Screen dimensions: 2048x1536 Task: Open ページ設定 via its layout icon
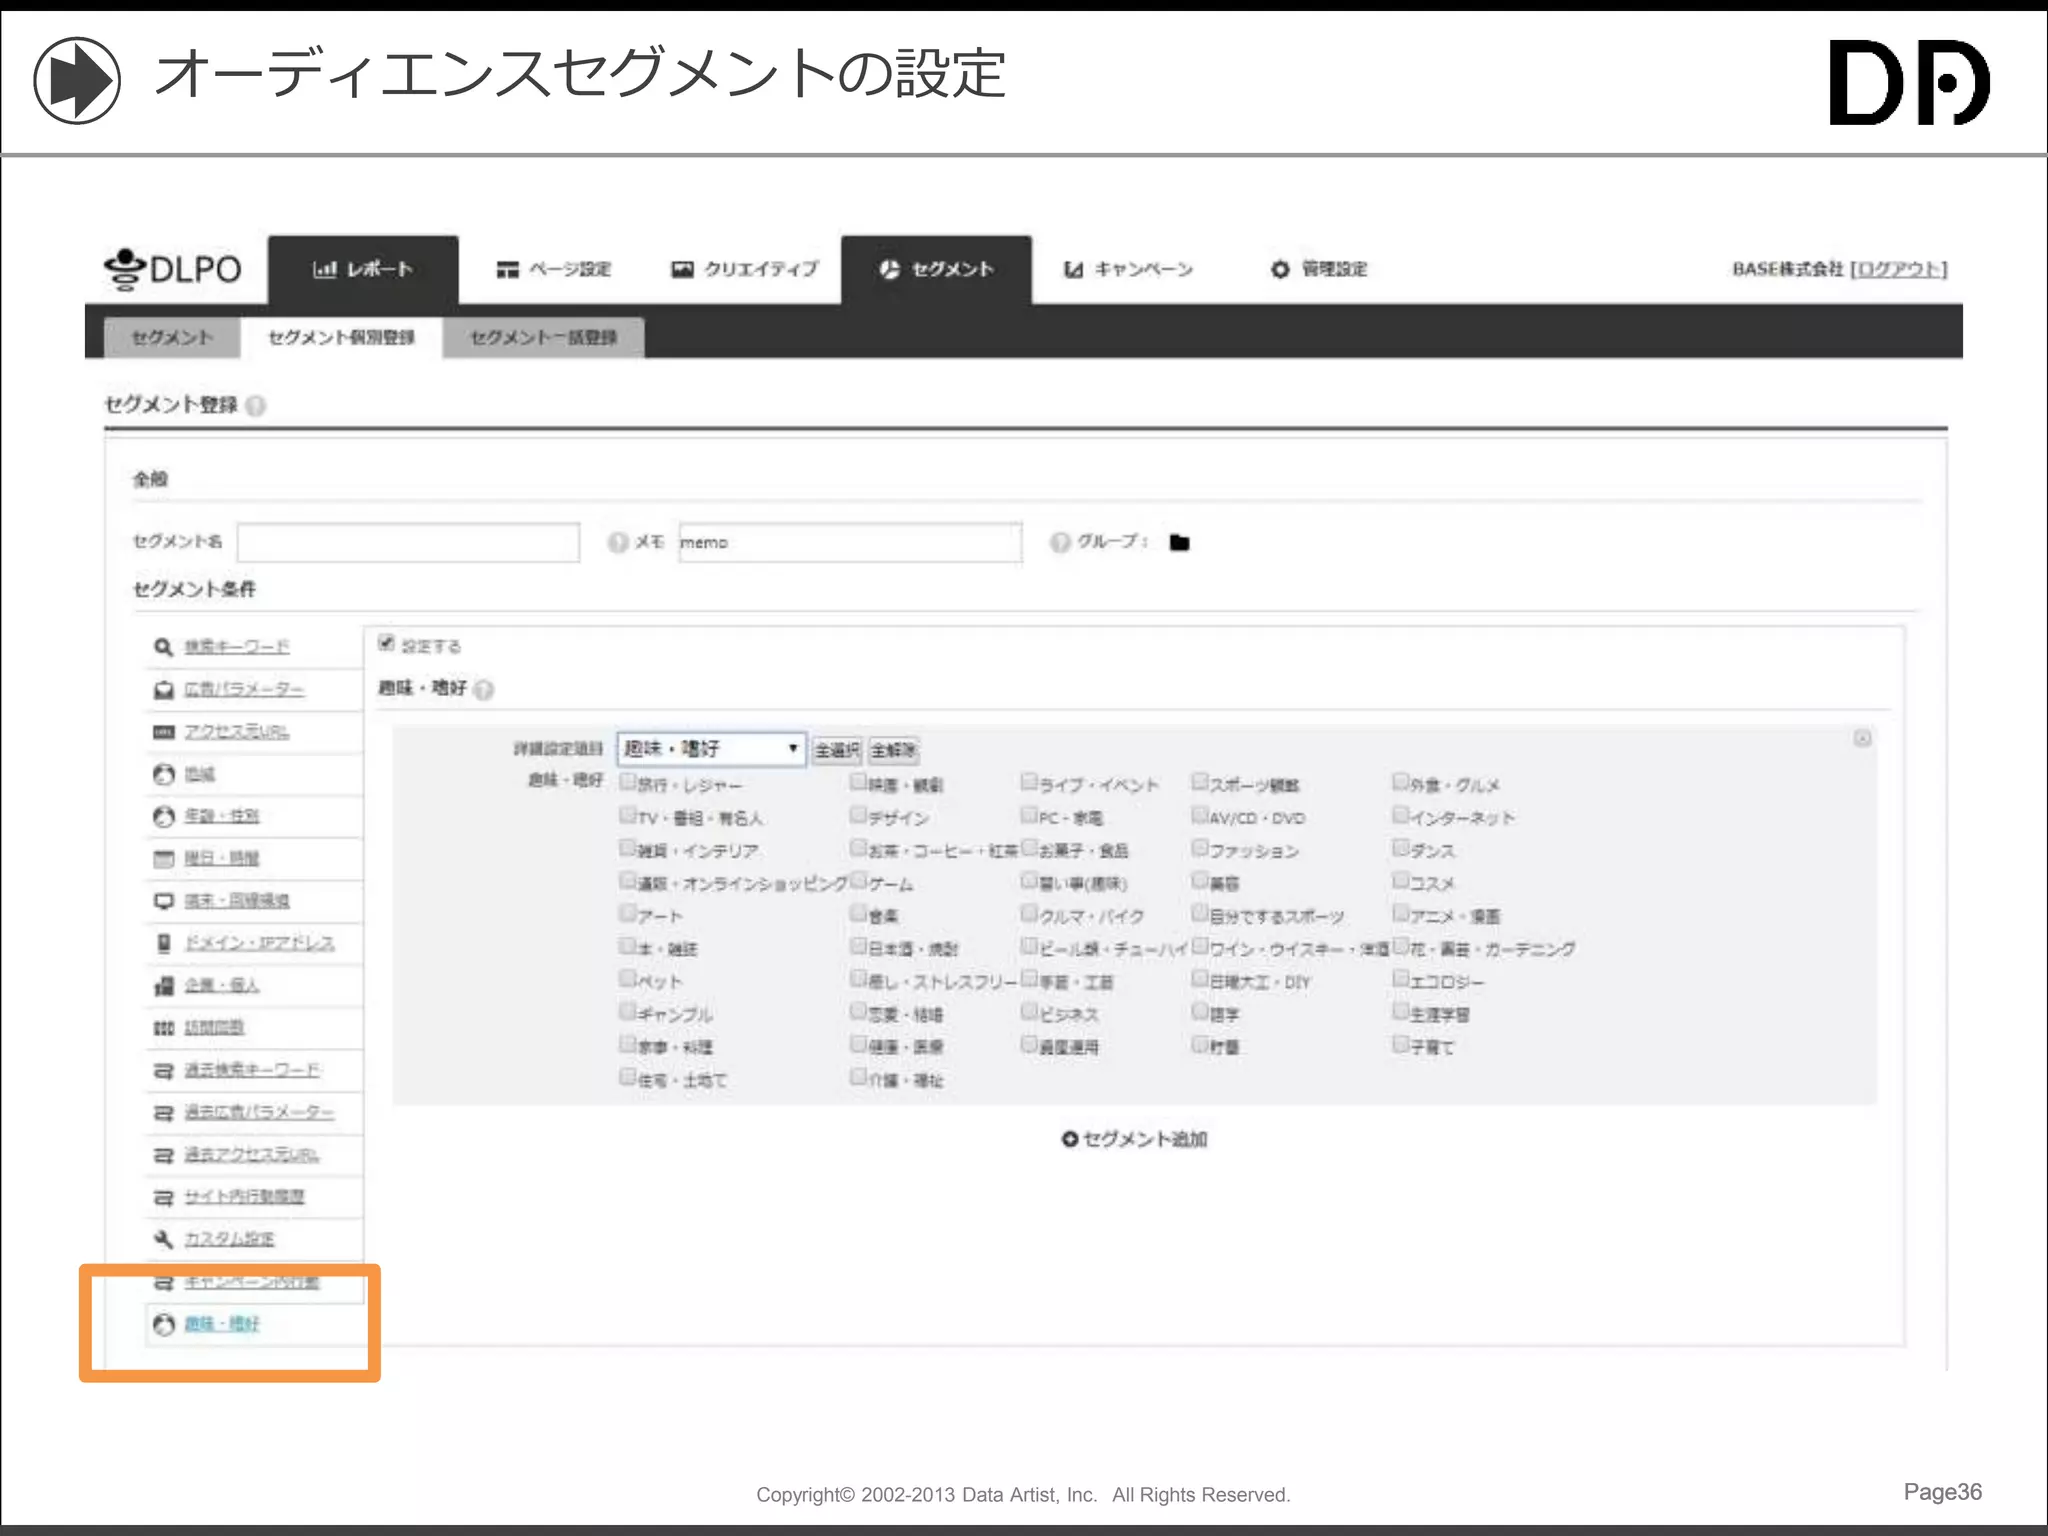tap(508, 269)
